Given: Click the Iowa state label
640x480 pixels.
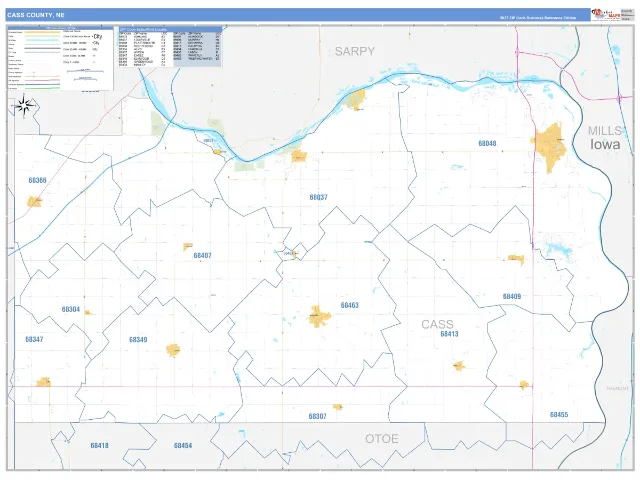Looking at the screenshot, I should 605,144.
